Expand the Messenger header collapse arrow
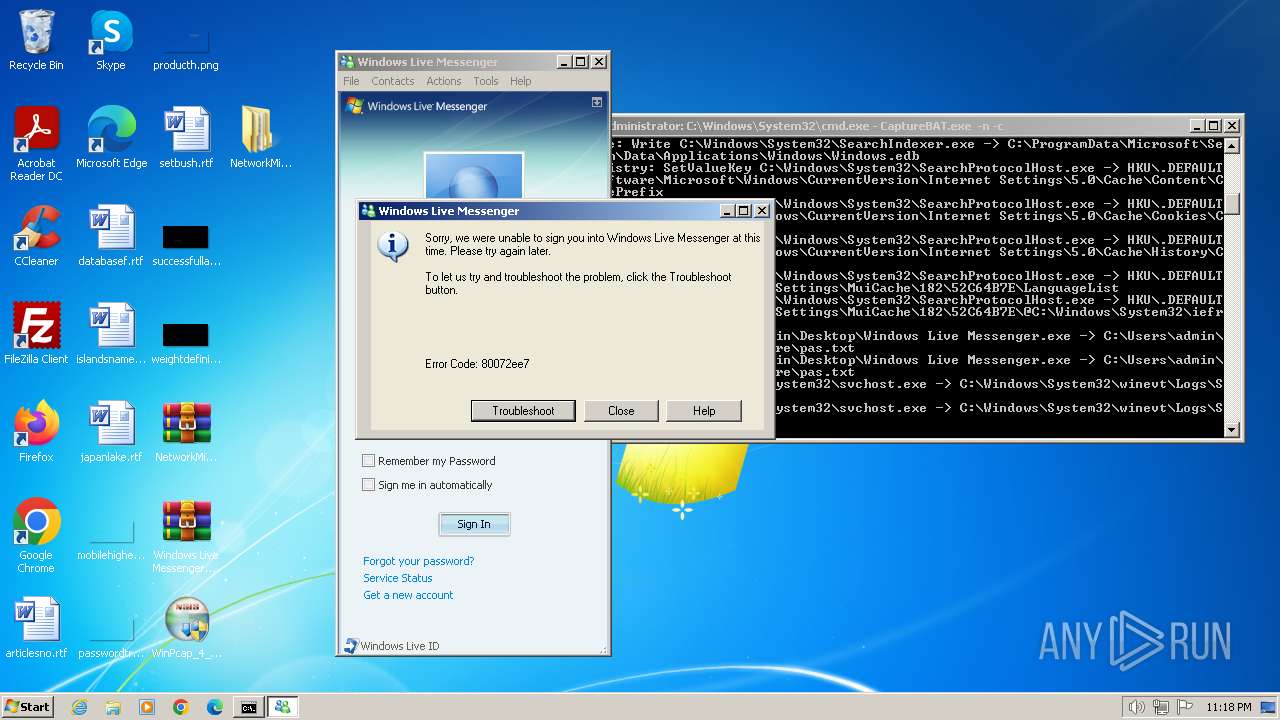Image resolution: width=1280 pixels, height=720 pixels. click(597, 102)
